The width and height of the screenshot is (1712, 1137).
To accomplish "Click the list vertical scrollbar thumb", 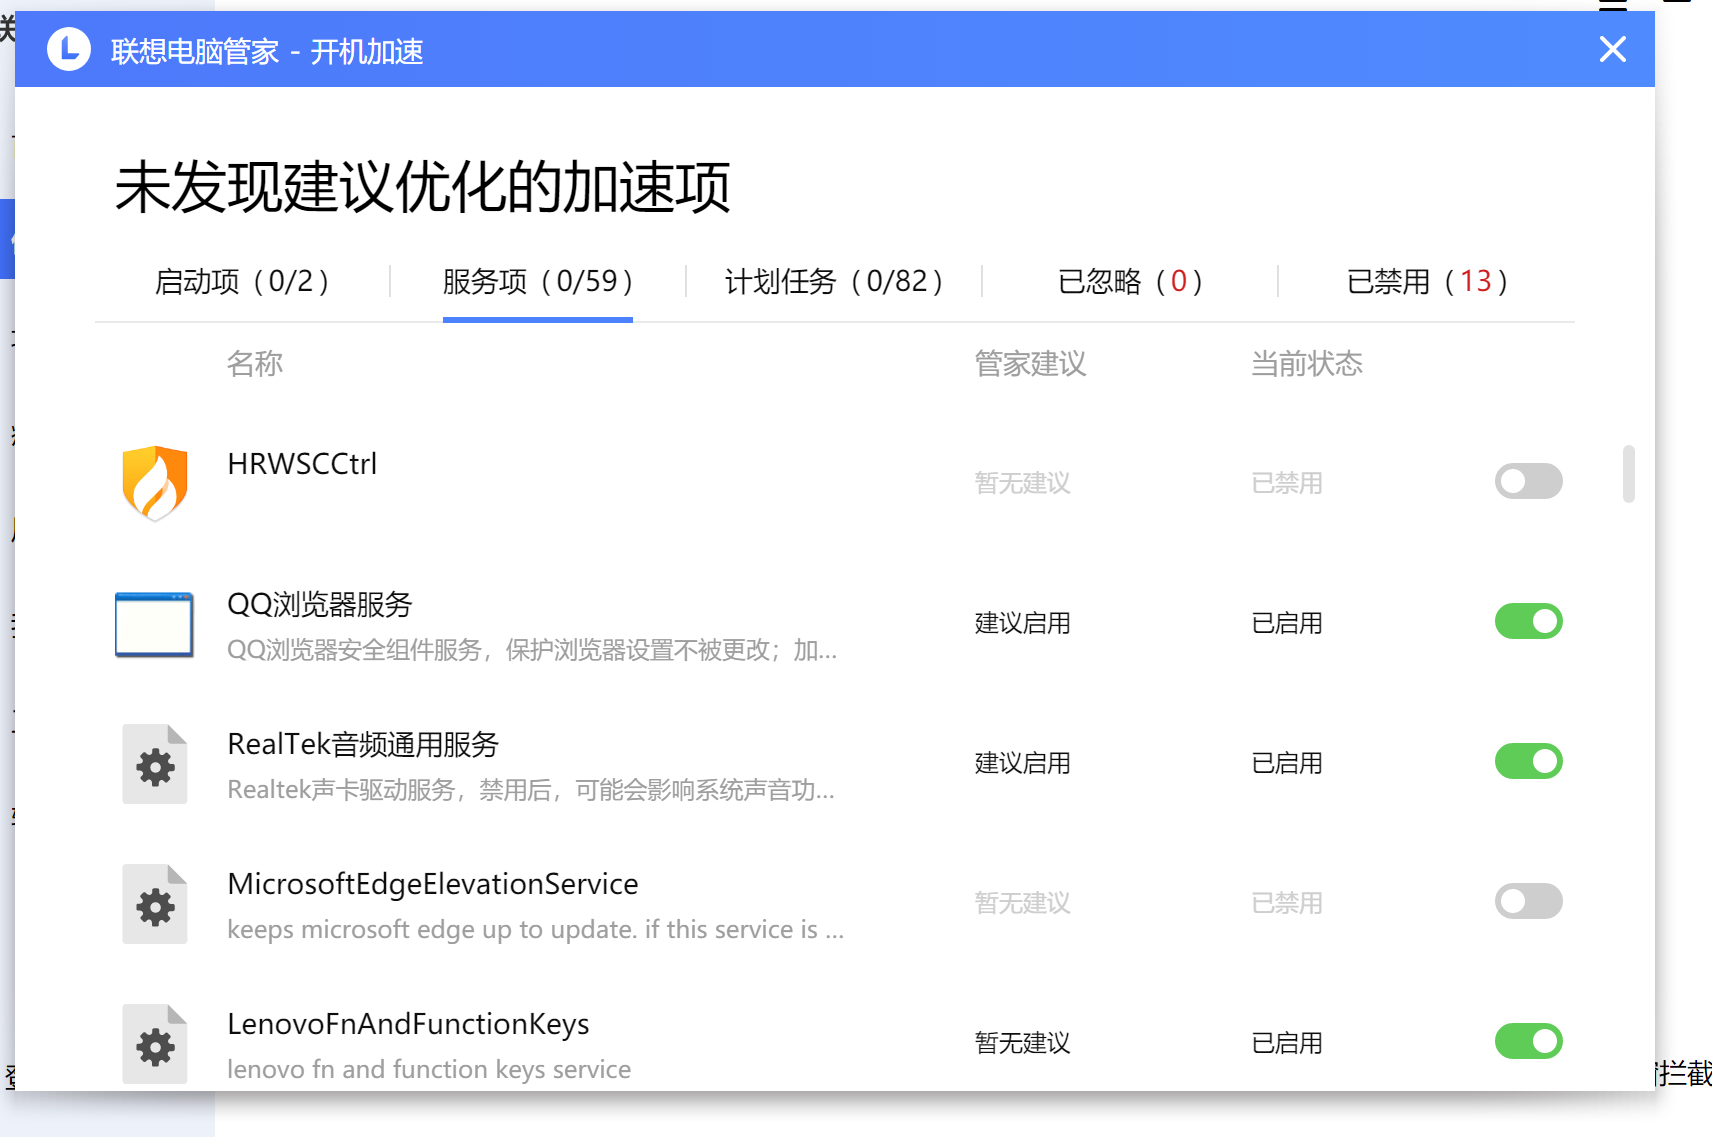I will click(1628, 474).
